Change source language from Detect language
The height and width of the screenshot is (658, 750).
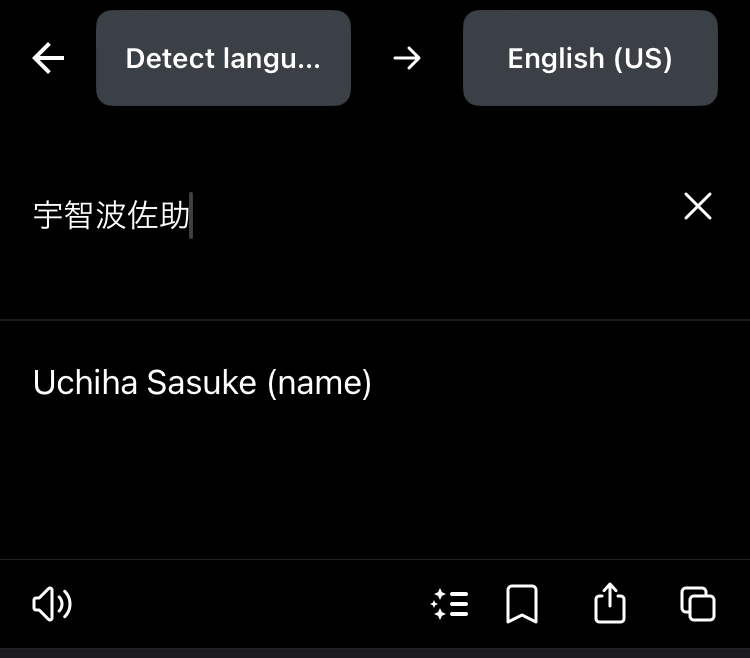click(223, 58)
